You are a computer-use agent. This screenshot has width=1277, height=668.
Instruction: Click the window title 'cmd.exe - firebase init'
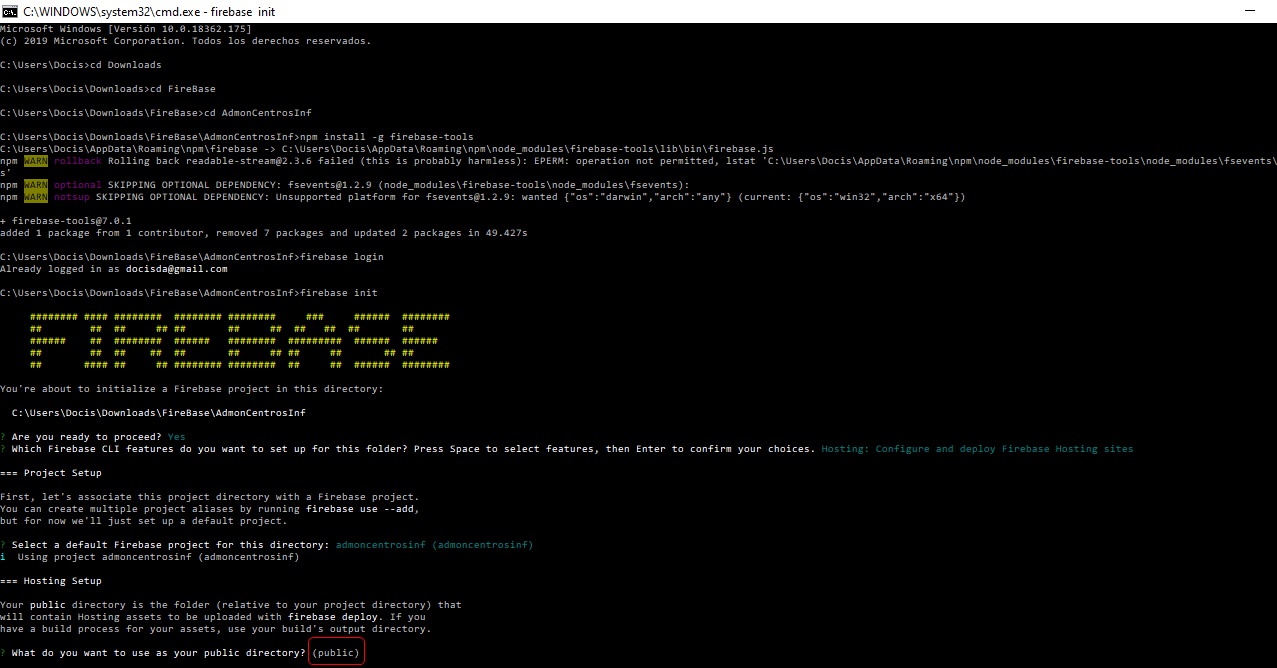point(150,11)
